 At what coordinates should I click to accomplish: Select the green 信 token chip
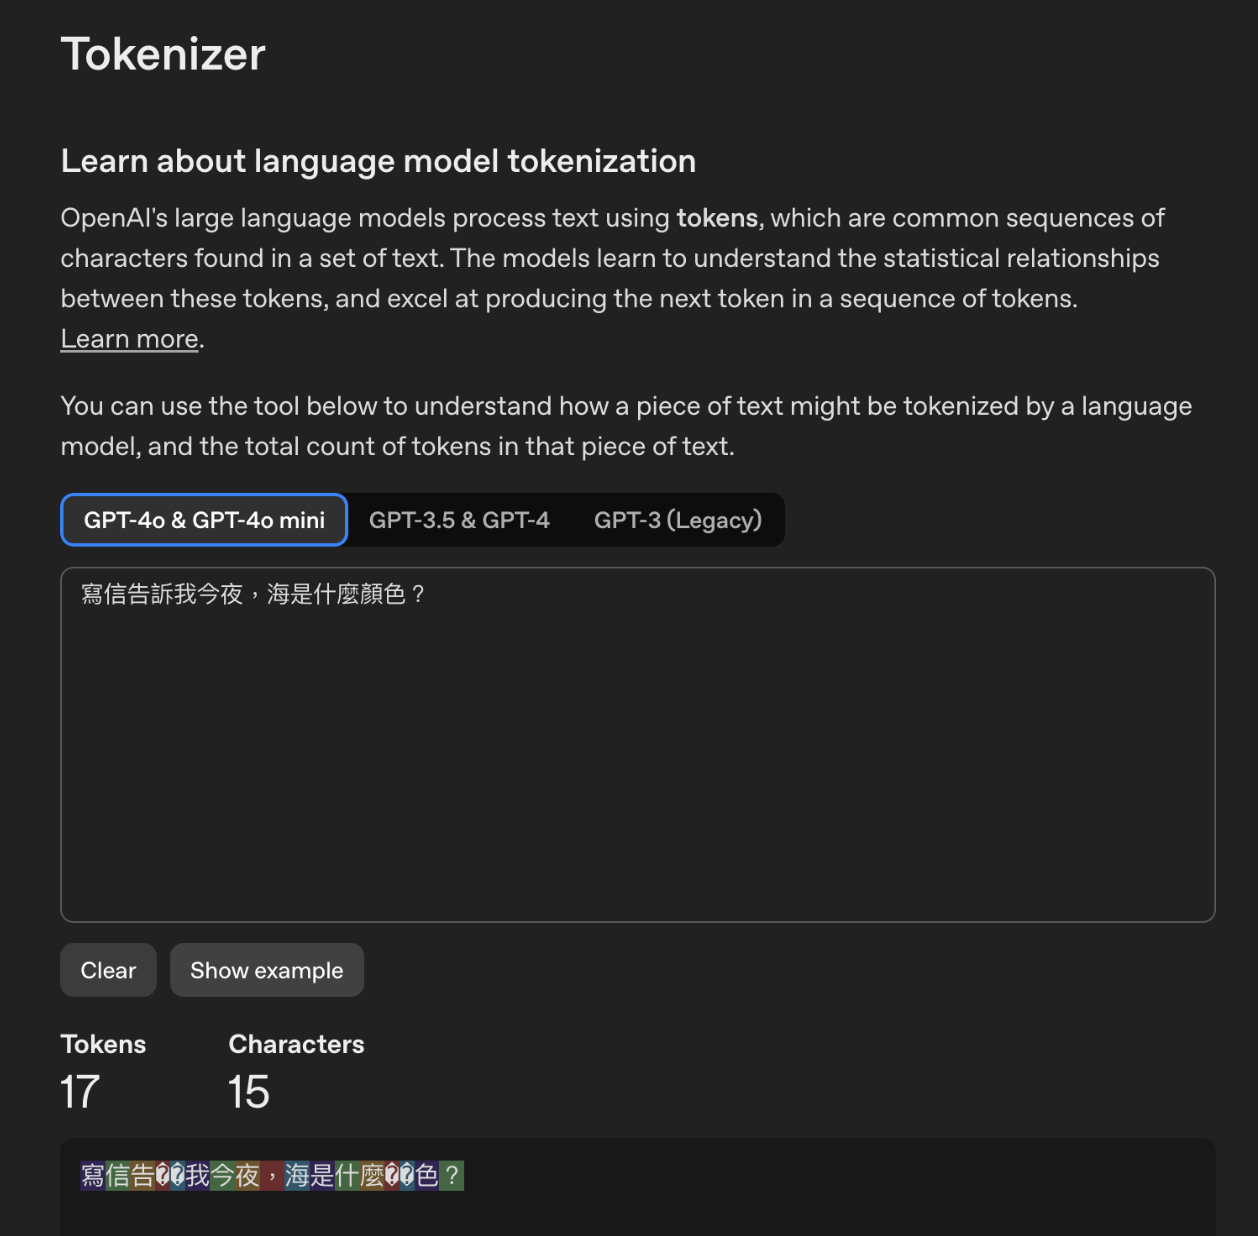pyautogui.click(x=118, y=1175)
